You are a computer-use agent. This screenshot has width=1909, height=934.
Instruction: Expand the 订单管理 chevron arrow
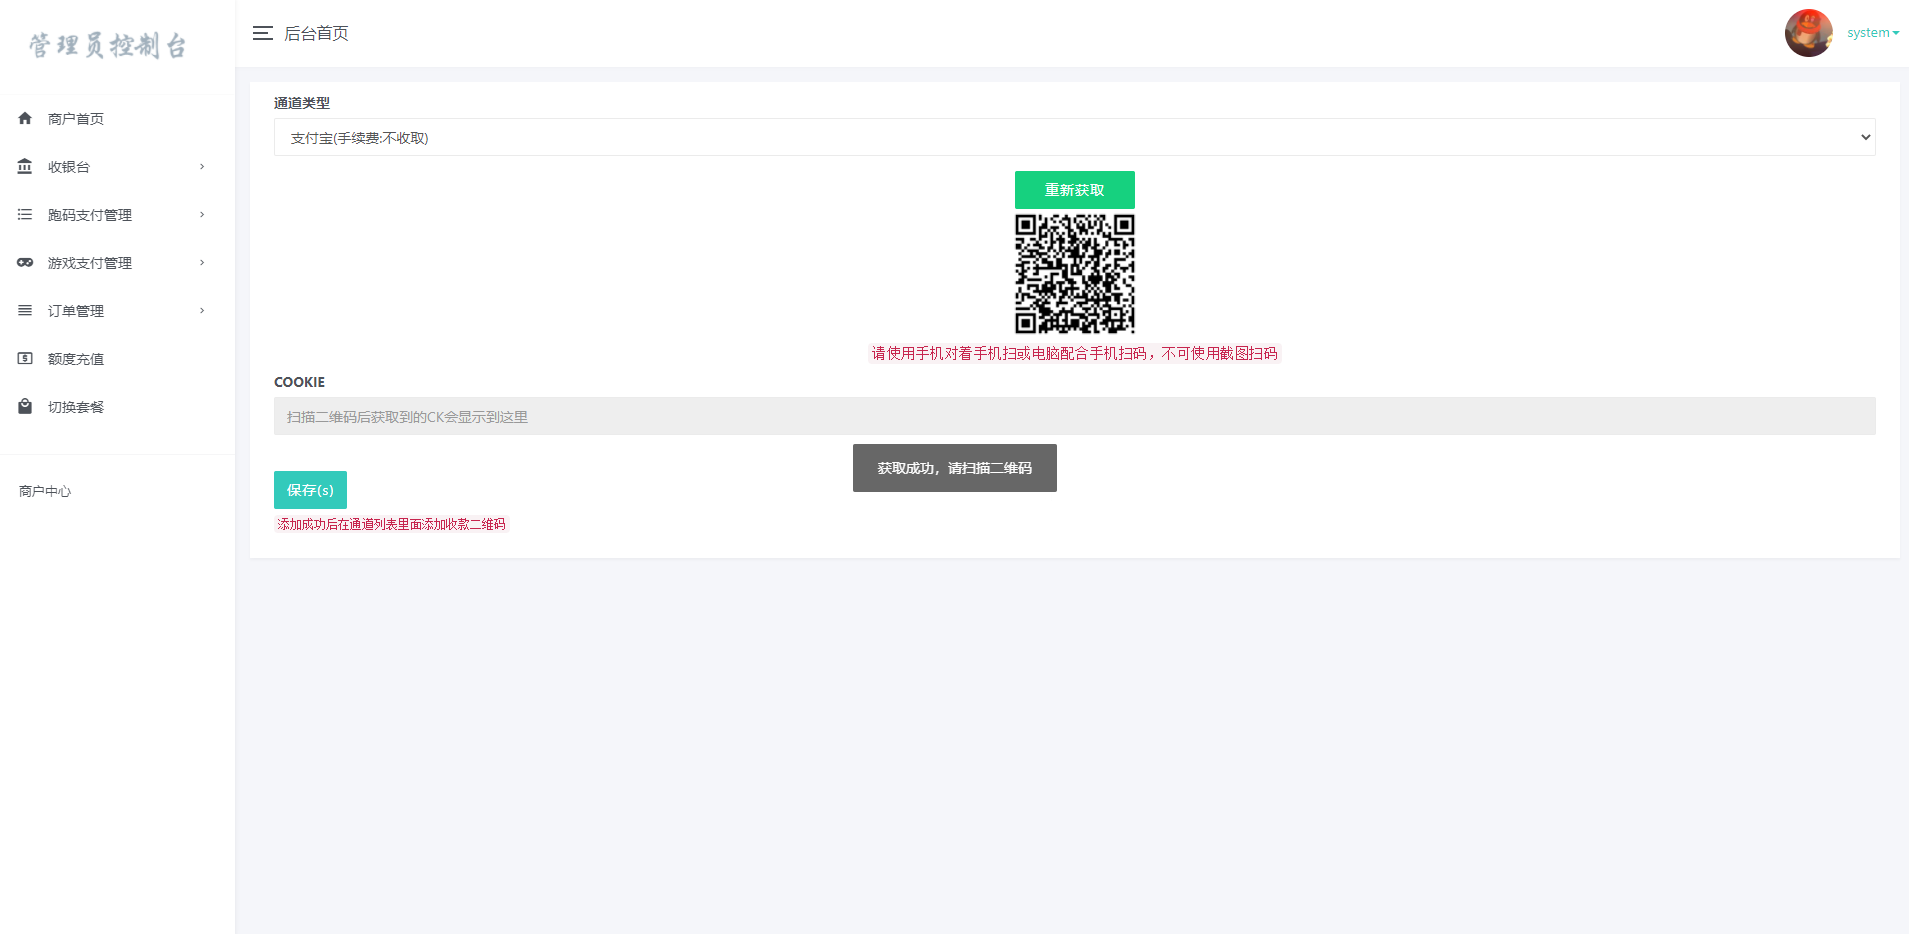tap(202, 310)
